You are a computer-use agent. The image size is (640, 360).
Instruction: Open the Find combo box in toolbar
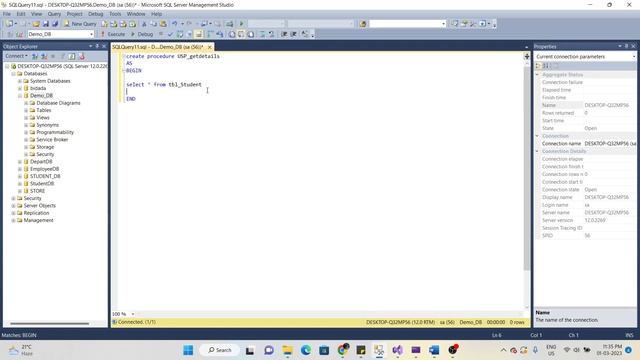point(407,24)
